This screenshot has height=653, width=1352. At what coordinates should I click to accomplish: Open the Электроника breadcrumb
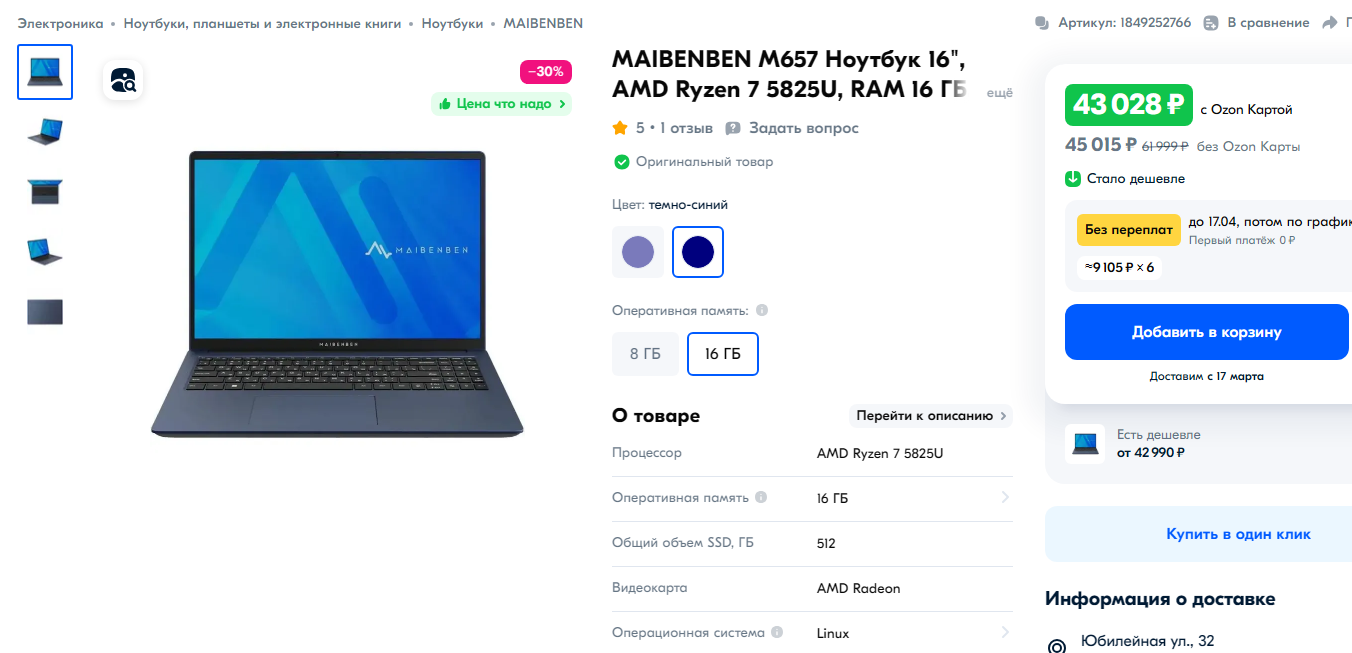[60, 23]
